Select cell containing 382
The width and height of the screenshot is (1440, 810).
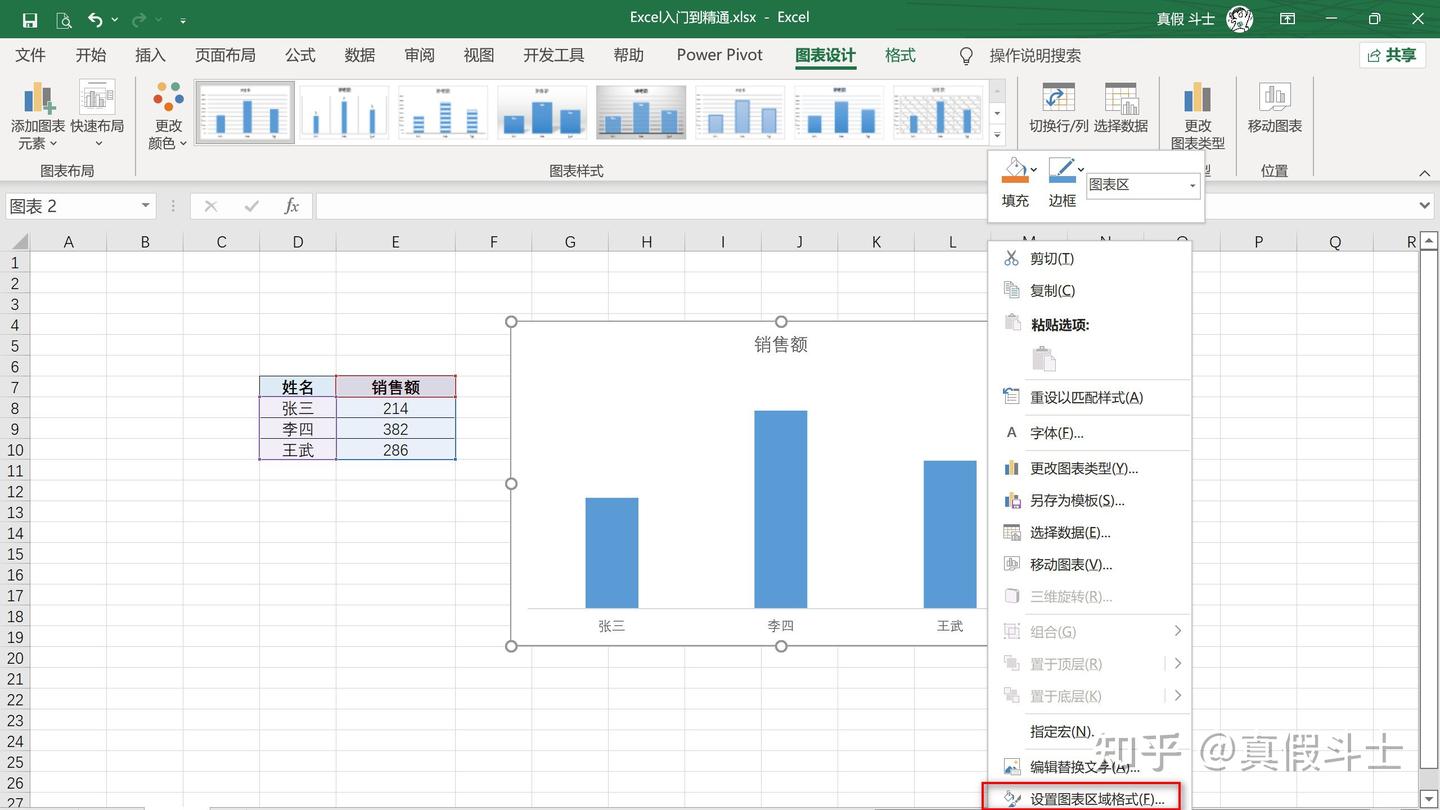pyautogui.click(x=396, y=429)
